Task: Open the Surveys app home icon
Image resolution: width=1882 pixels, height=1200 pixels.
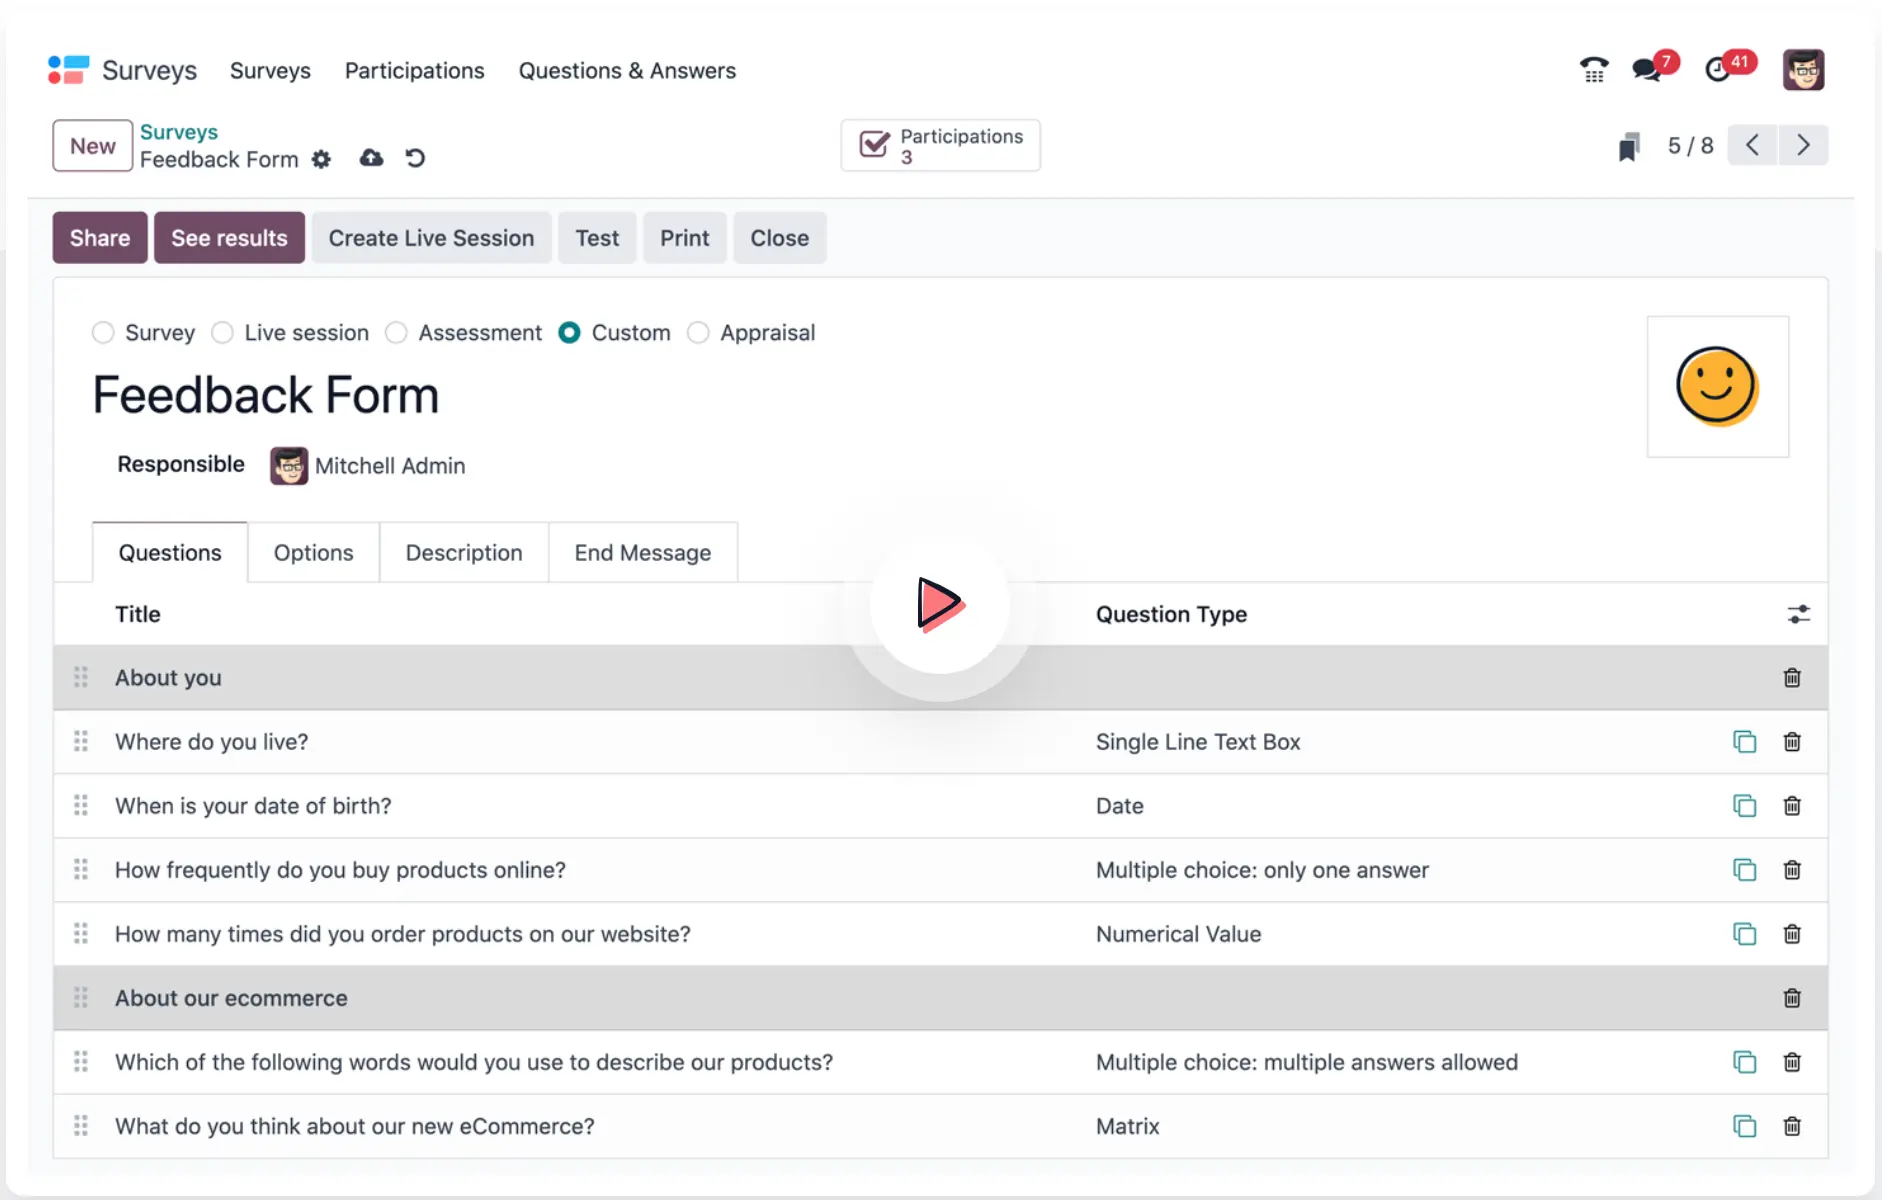Action: [68, 70]
